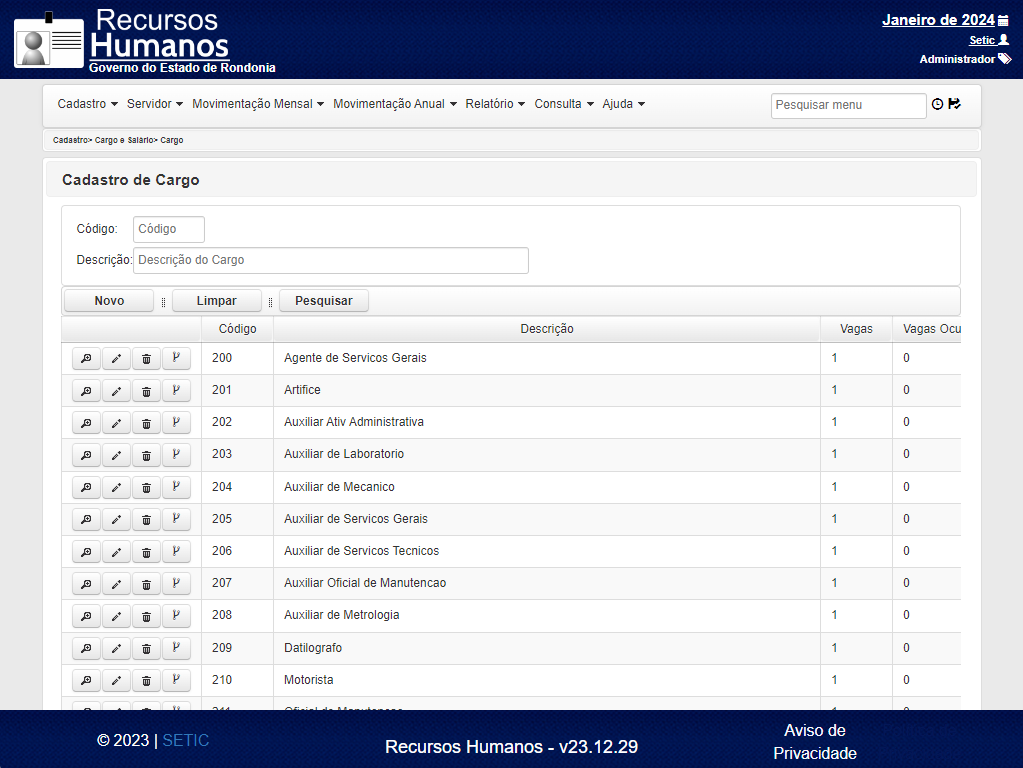This screenshot has height=768, width=1023.
Task: Delete Auxiliar de Servicos Tecnicos cargo
Action: pyautogui.click(x=146, y=551)
